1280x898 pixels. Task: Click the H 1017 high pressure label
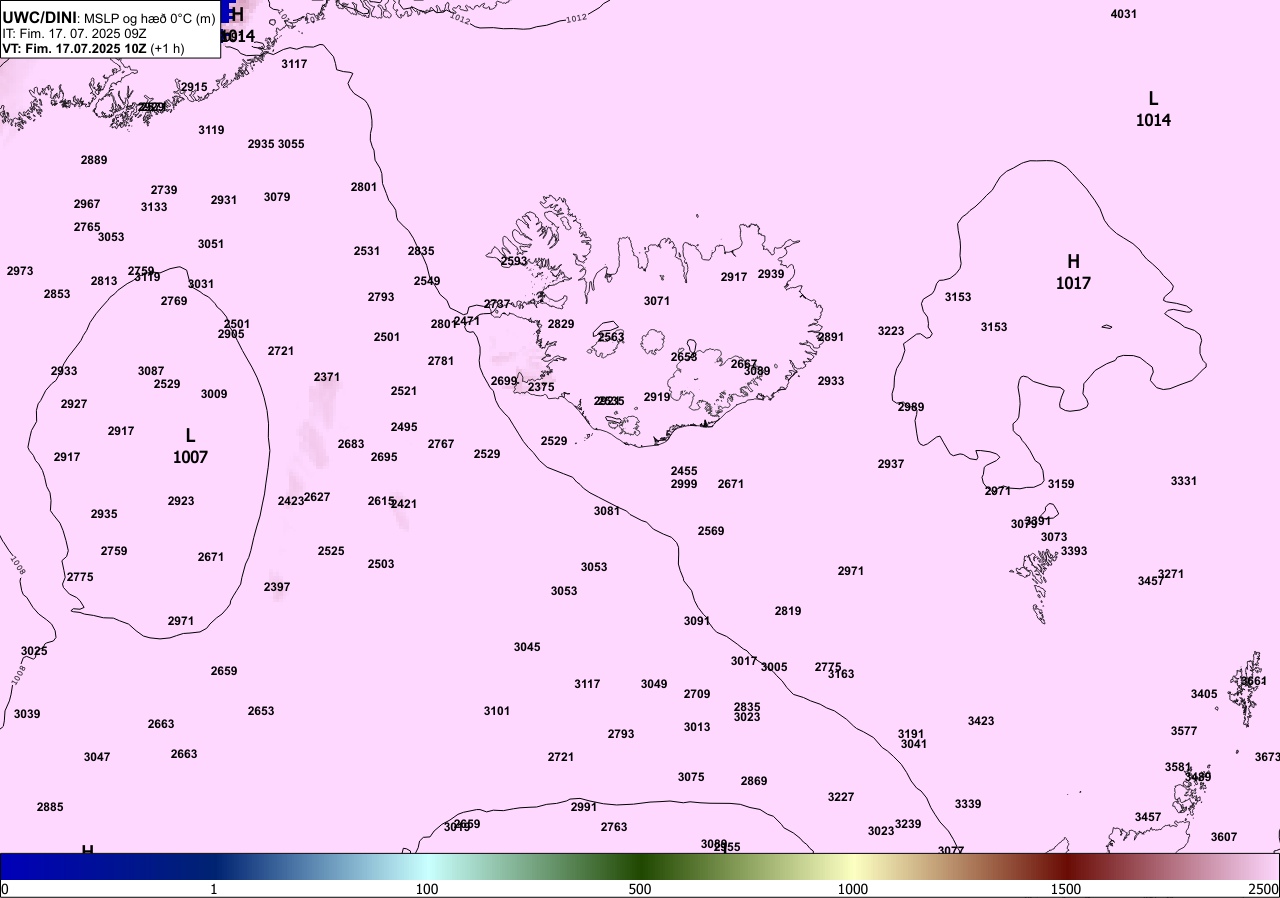point(1073,272)
